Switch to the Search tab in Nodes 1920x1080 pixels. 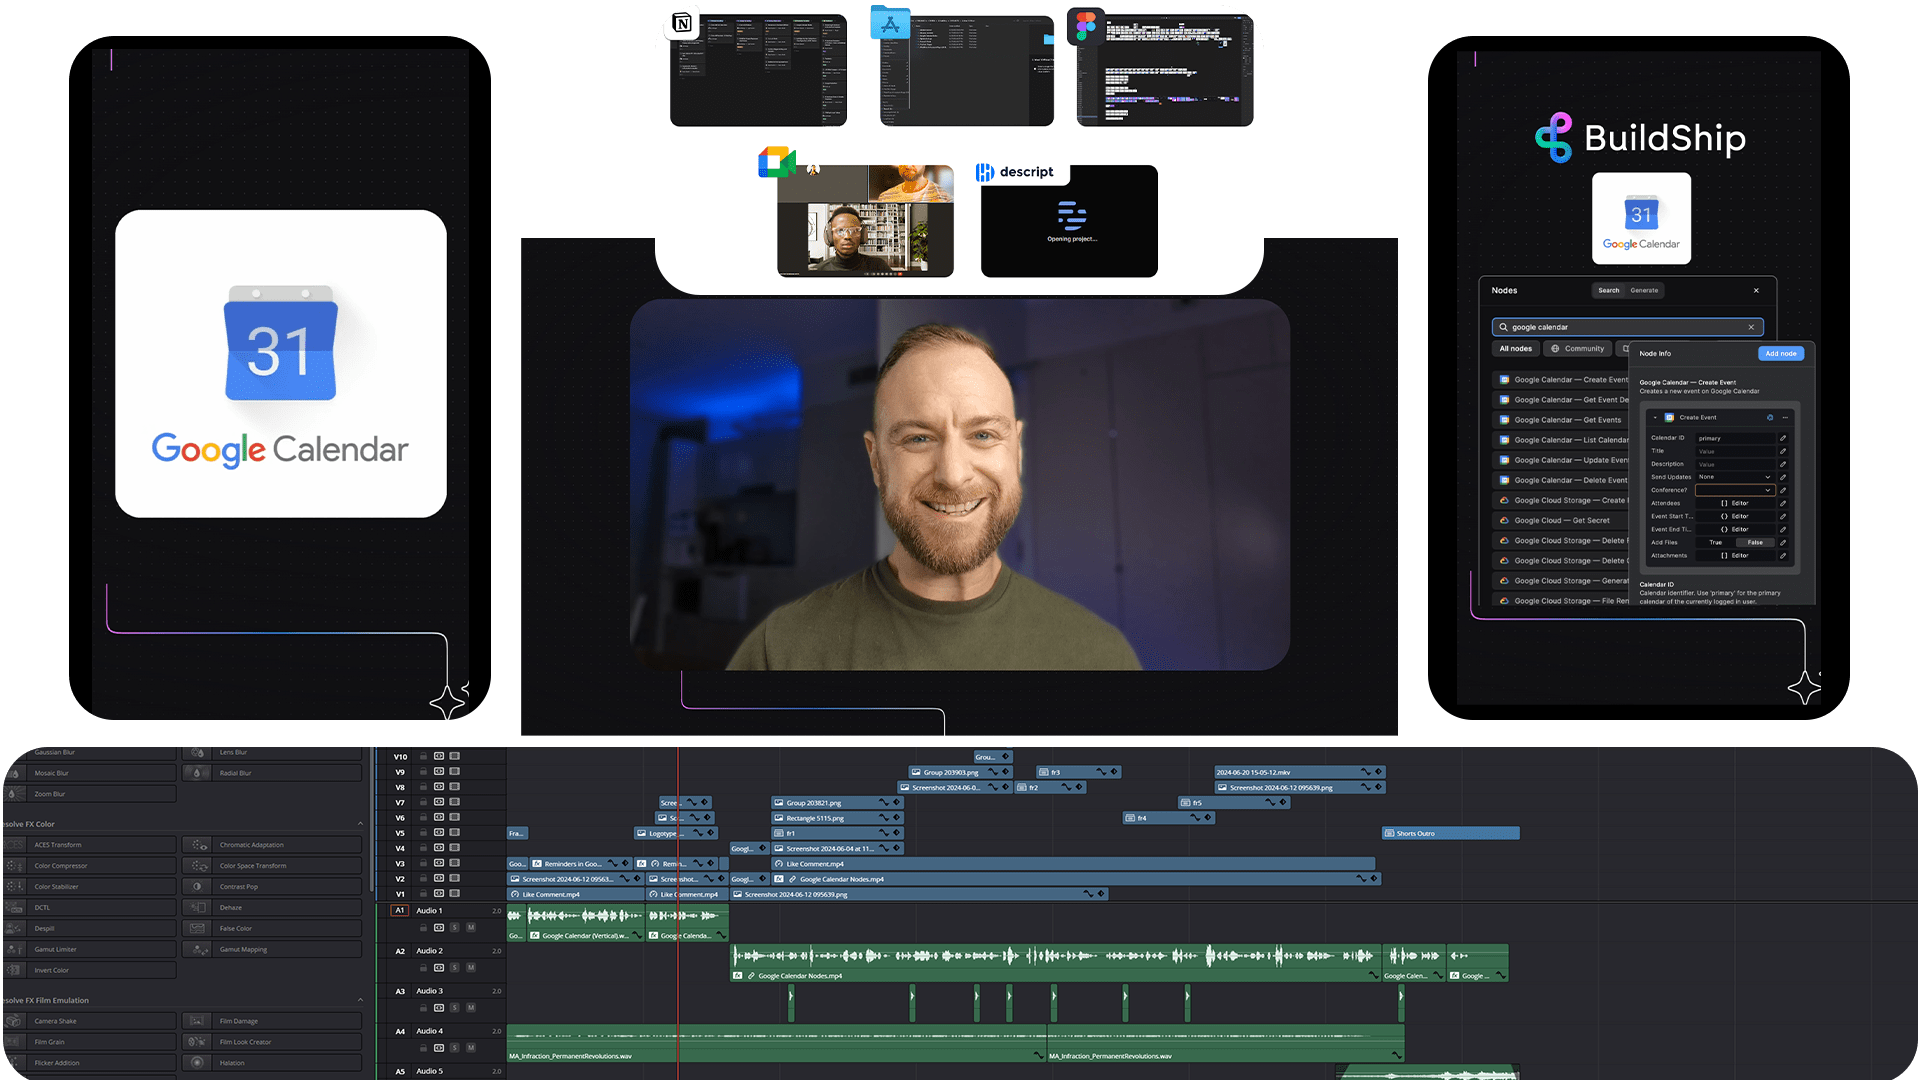[1609, 290]
